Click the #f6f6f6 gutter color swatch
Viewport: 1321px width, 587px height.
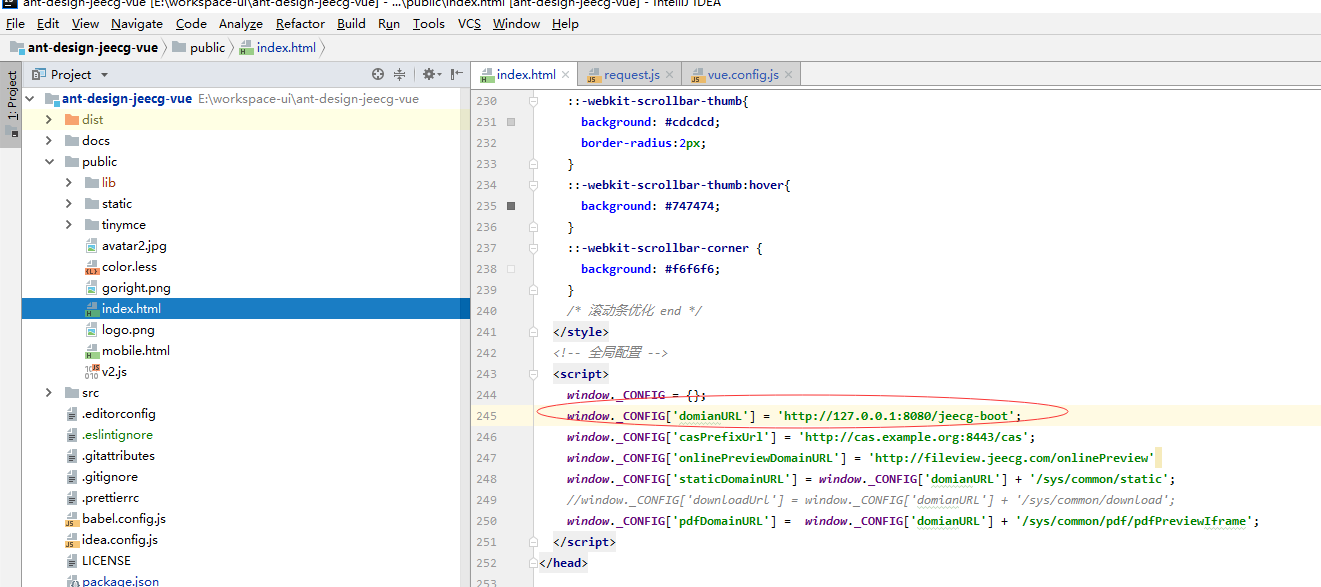pos(511,269)
